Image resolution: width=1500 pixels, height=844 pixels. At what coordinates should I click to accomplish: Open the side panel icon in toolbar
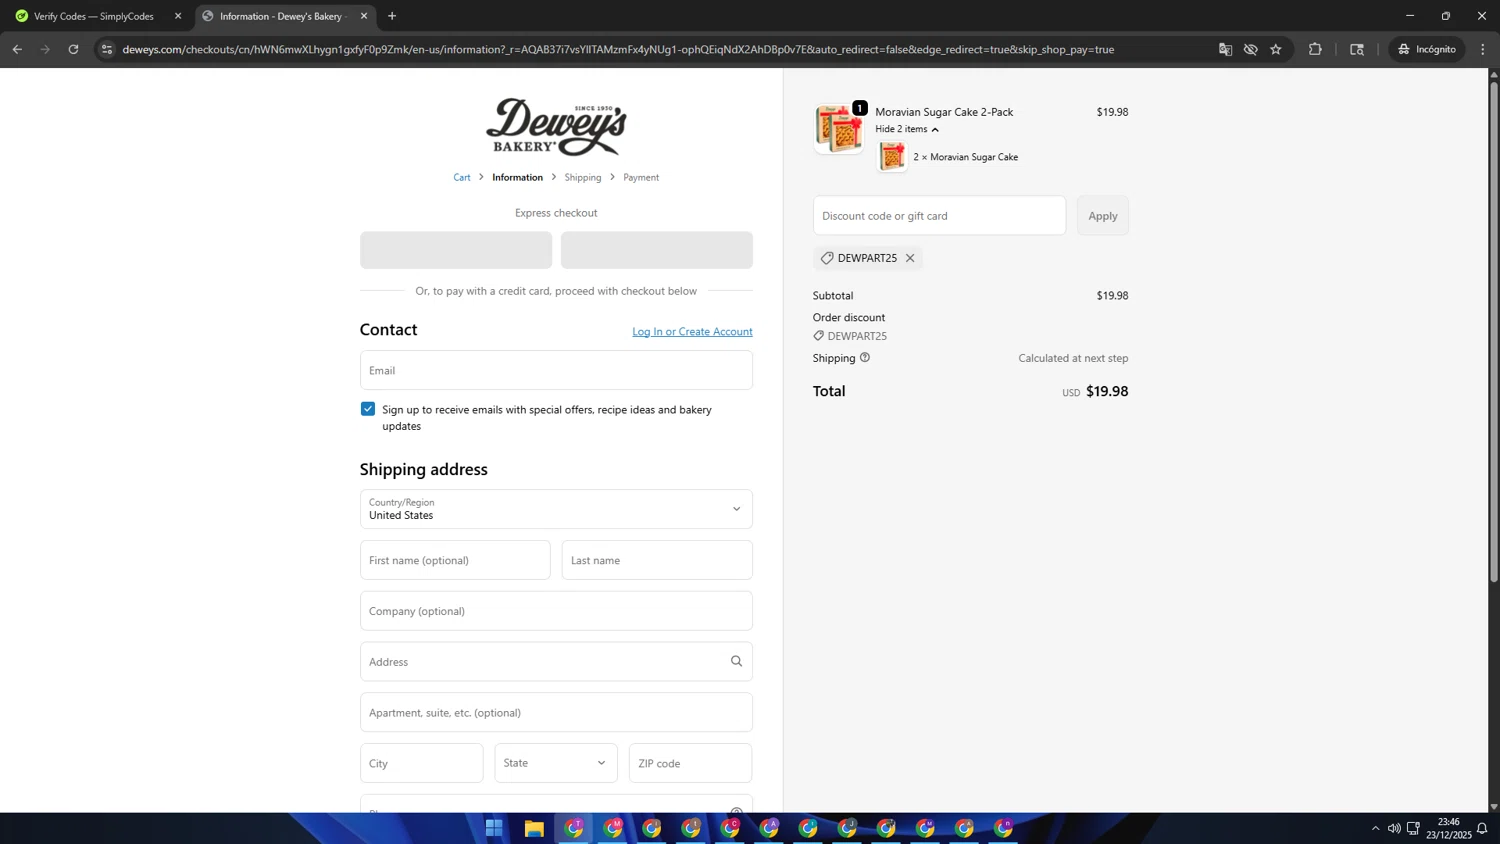click(1357, 49)
